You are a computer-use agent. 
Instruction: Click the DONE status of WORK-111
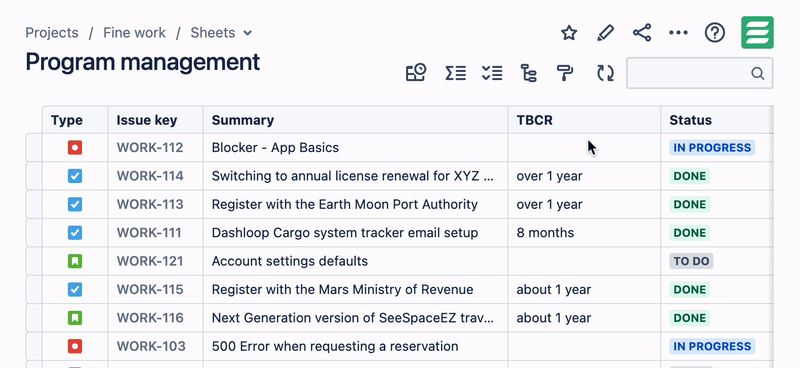click(690, 233)
